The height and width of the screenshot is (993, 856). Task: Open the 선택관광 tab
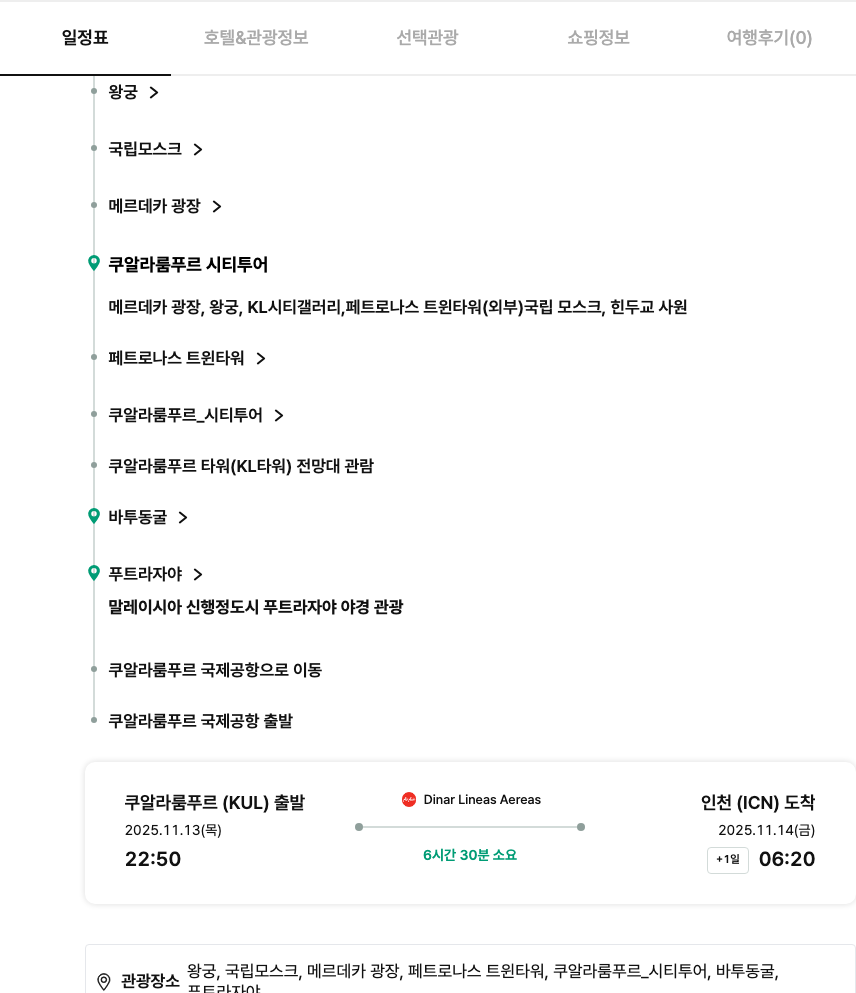427,38
